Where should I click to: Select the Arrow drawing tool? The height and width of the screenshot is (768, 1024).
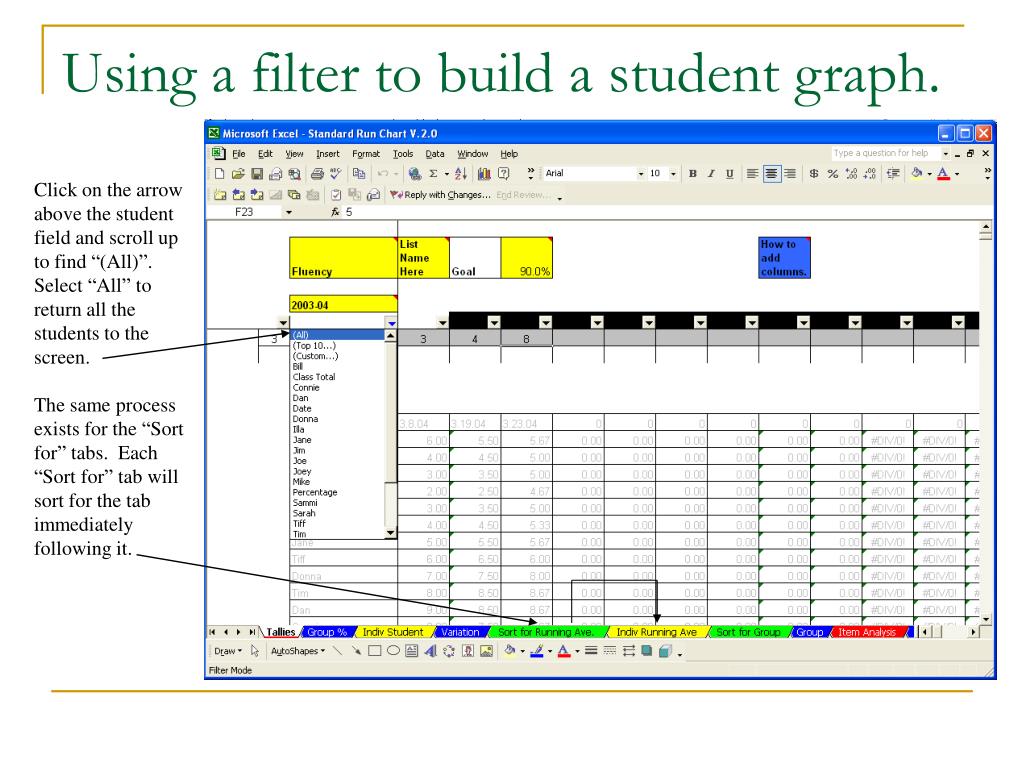point(356,651)
